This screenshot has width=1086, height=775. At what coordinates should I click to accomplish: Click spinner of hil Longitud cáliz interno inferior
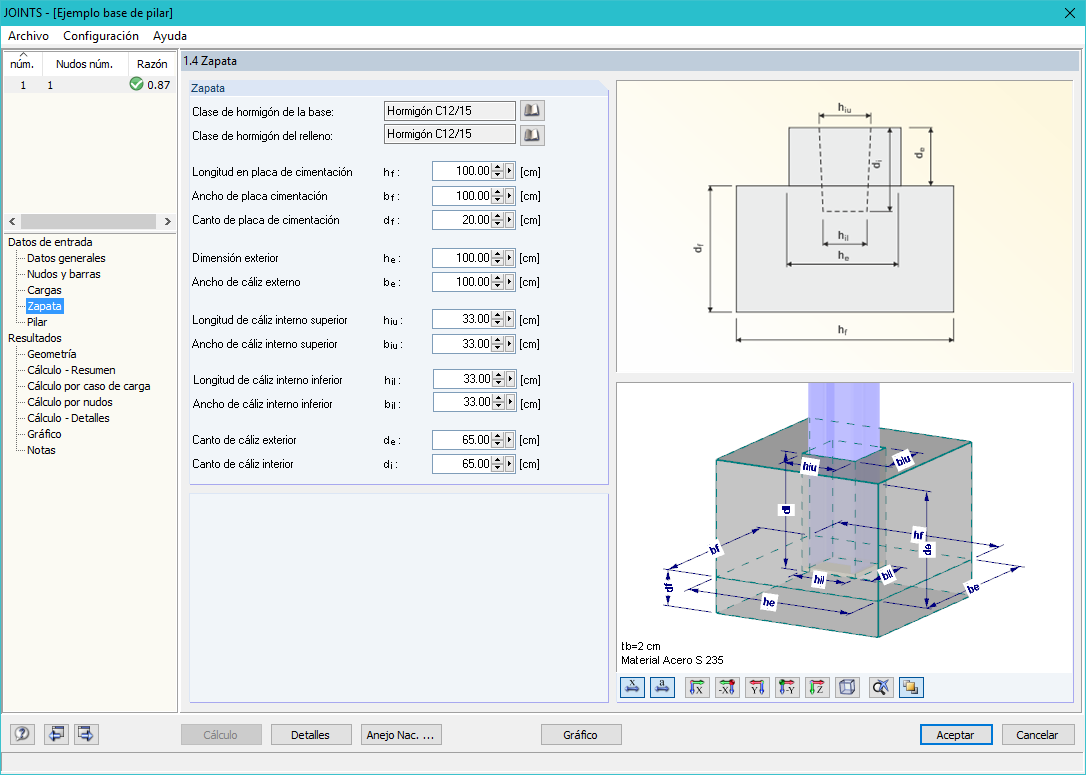[x=499, y=380]
